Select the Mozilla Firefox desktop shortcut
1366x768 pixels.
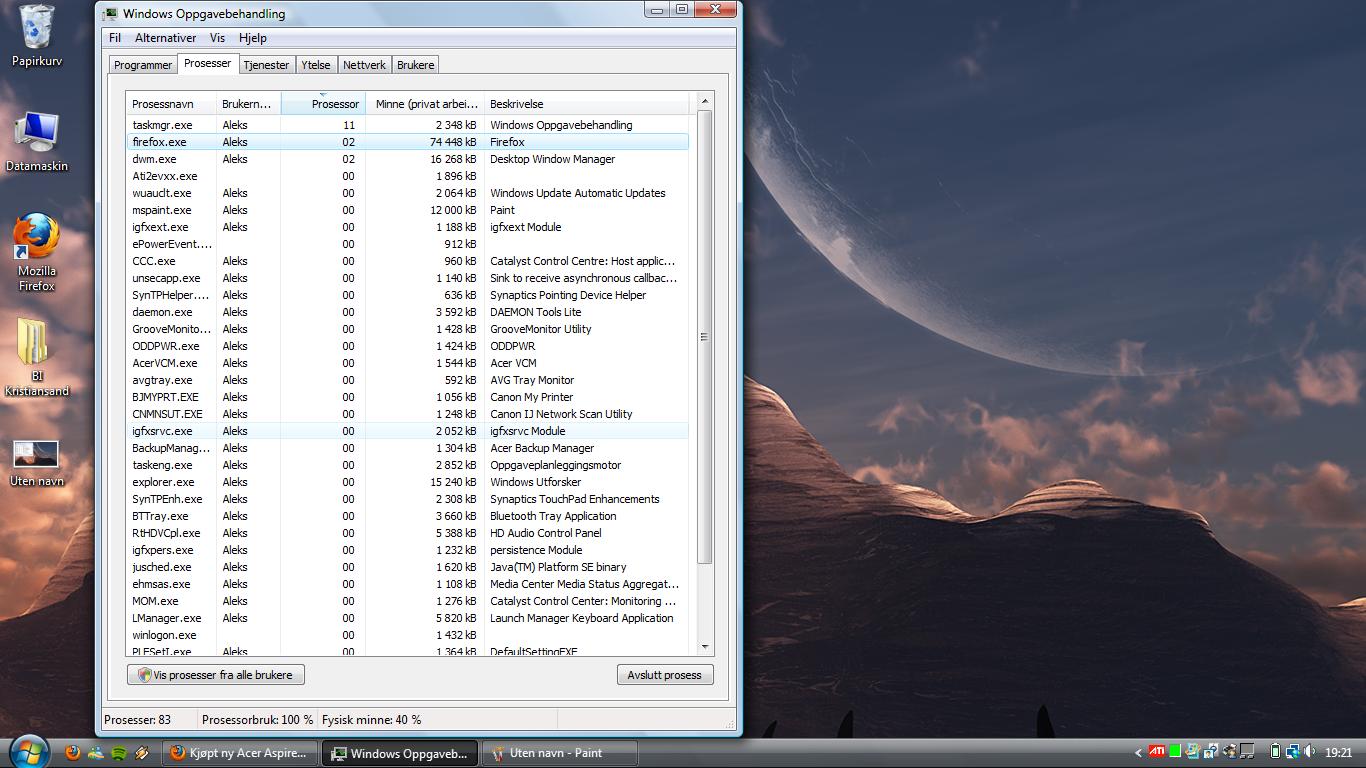[37, 252]
